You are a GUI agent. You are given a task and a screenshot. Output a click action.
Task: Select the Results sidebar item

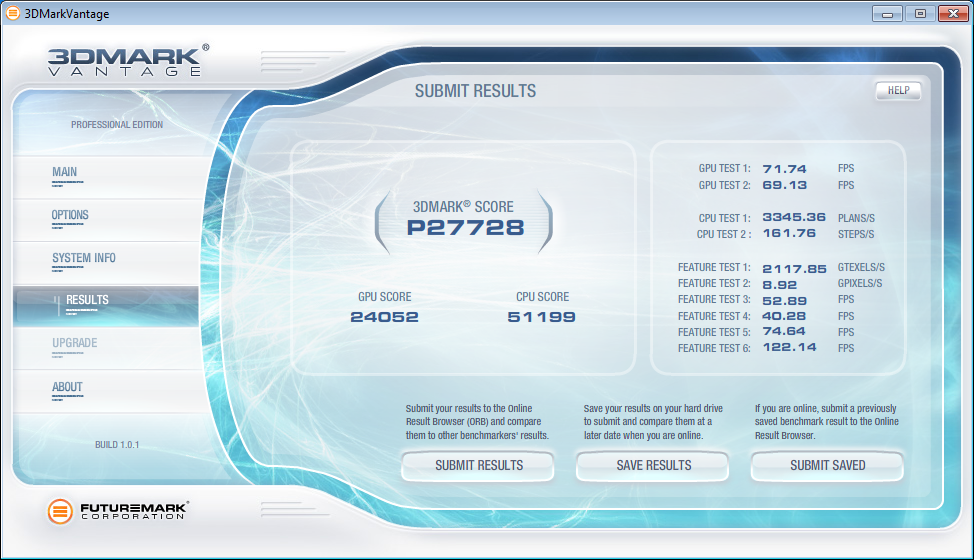click(88, 300)
